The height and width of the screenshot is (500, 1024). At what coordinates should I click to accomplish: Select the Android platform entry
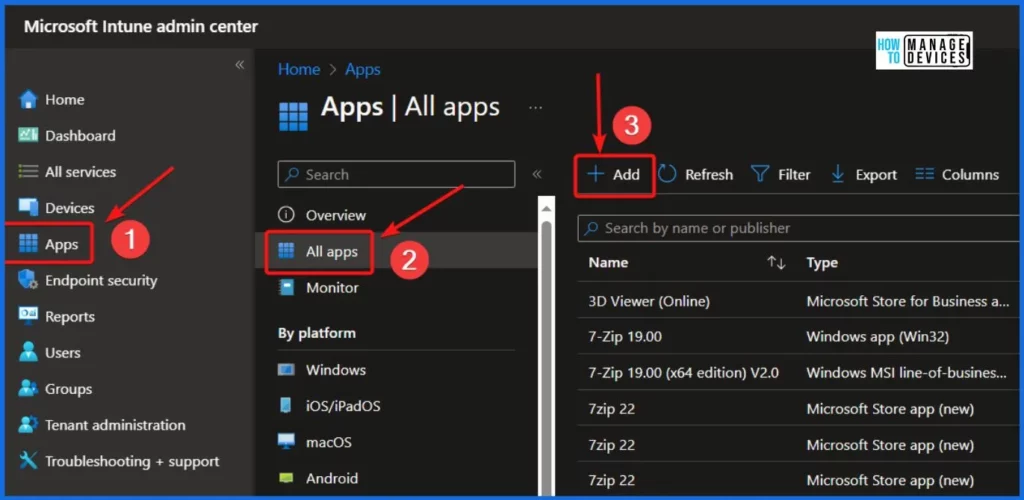332,478
